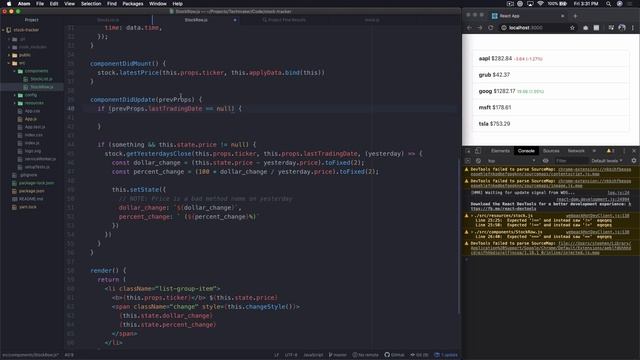Click the UTF-8 encoding status item
The height and width of the screenshot is (360, 640).
coord(291,355)
